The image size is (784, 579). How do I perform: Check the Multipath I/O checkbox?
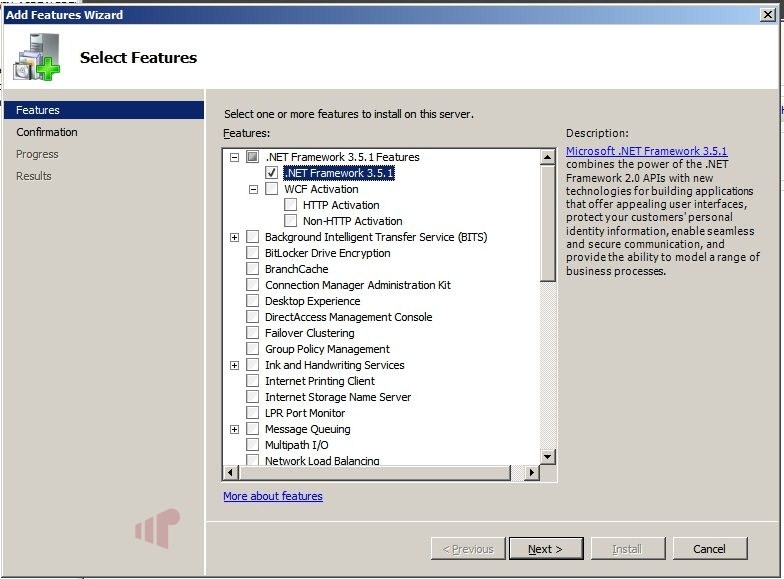click(x=252, y=445)
